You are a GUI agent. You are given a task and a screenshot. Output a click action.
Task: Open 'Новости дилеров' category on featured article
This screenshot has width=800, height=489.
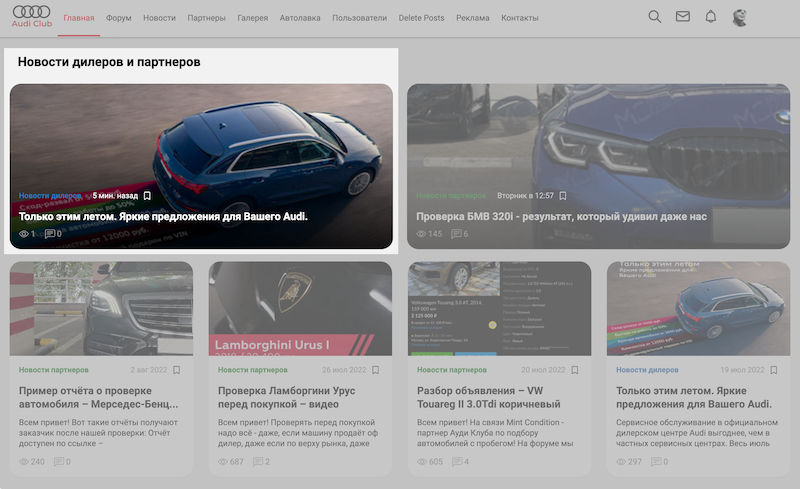50,195
